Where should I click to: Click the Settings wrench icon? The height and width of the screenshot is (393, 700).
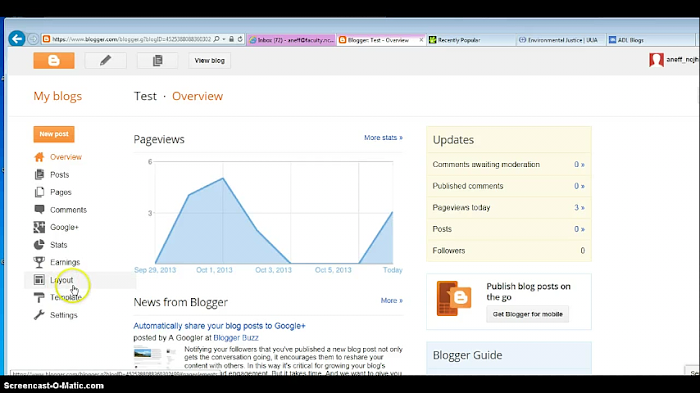point(39,314)
